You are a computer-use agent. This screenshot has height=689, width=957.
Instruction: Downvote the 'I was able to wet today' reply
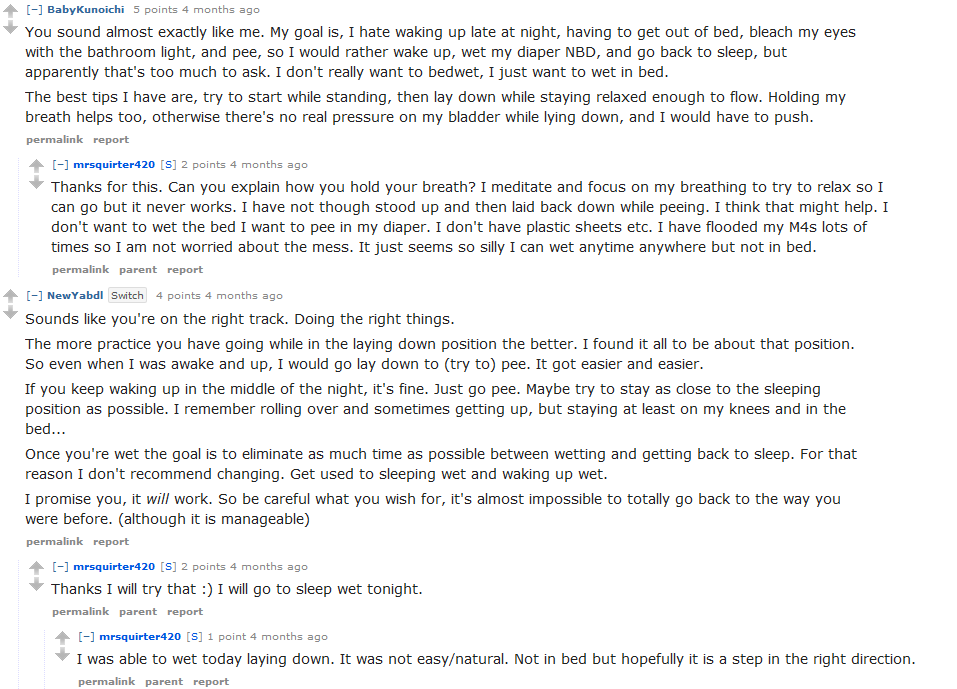click(62, 654)
